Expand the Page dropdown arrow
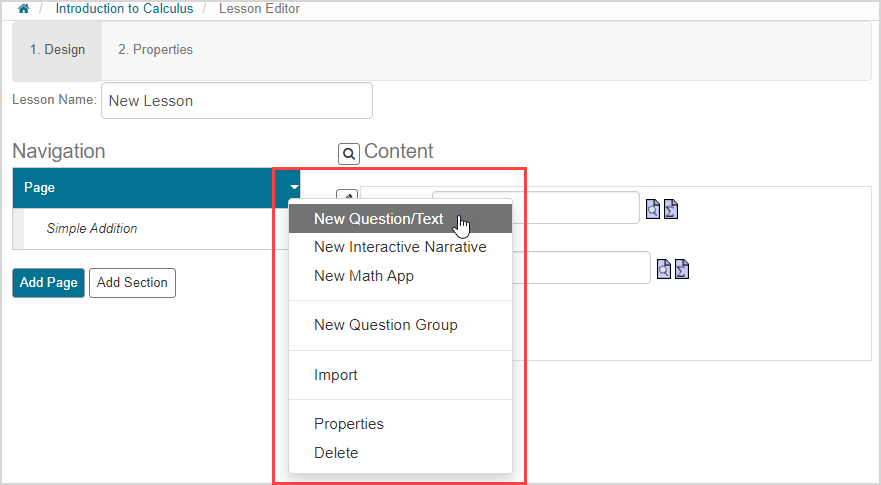This screenshot has width=881, height=485. [294, 187]
